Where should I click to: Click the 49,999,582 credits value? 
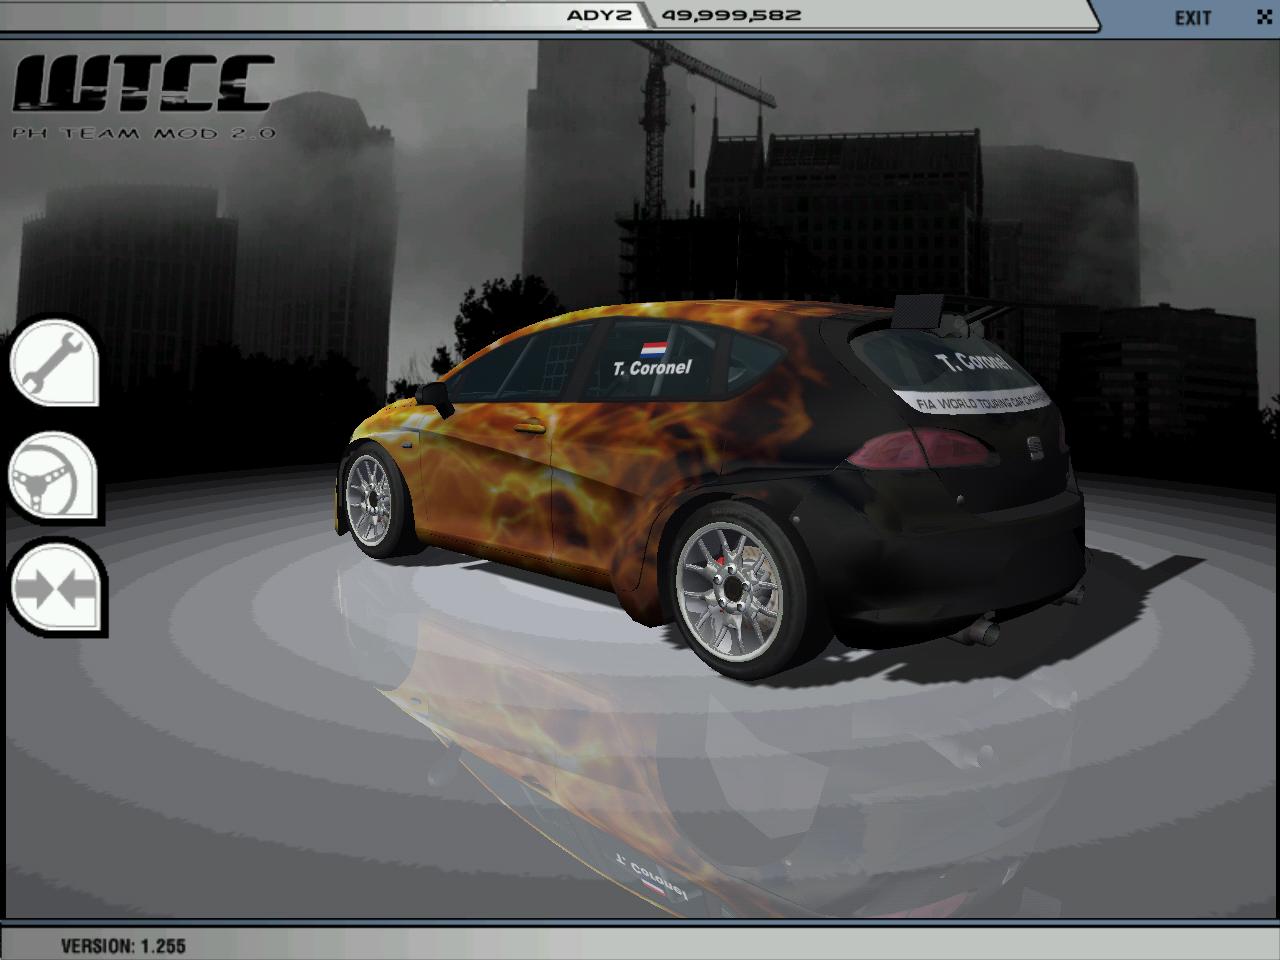(x=730, y=15)
